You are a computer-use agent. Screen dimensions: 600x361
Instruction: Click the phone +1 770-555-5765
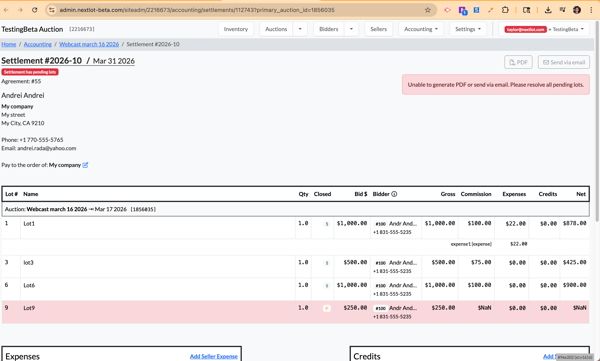[41, 140]
